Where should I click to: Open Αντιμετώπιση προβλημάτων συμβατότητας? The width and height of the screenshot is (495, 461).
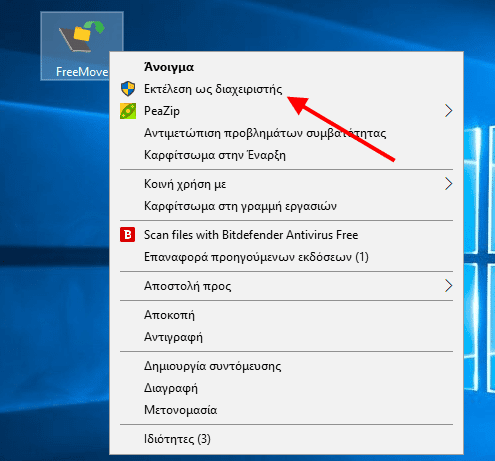click(286, 133)
